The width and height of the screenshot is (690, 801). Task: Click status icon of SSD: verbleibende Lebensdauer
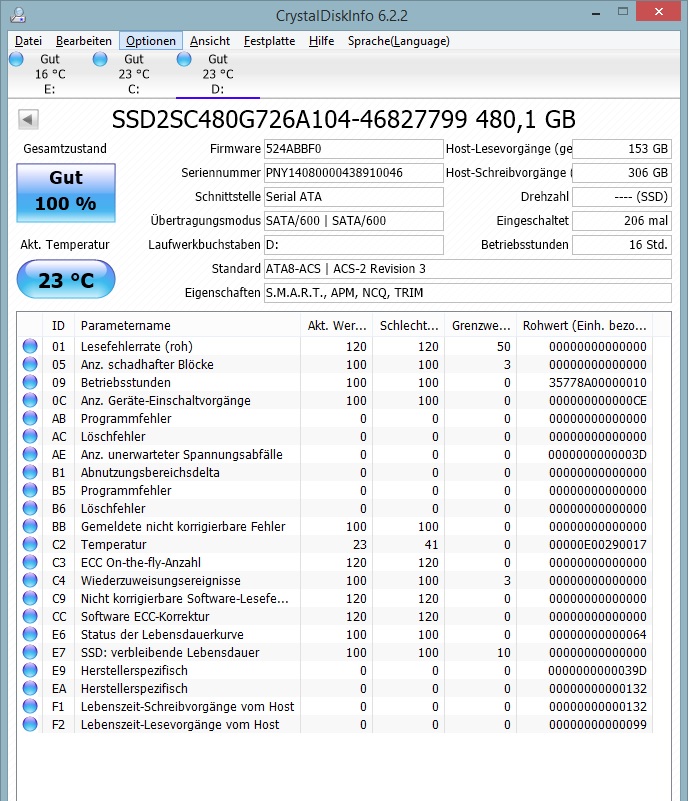coord(30,652)
